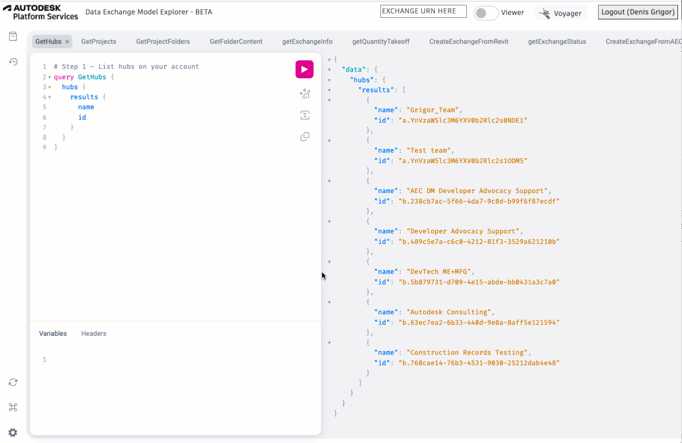
Task: Open keyboard shortcuts command icon
Action: click(13, 407)
